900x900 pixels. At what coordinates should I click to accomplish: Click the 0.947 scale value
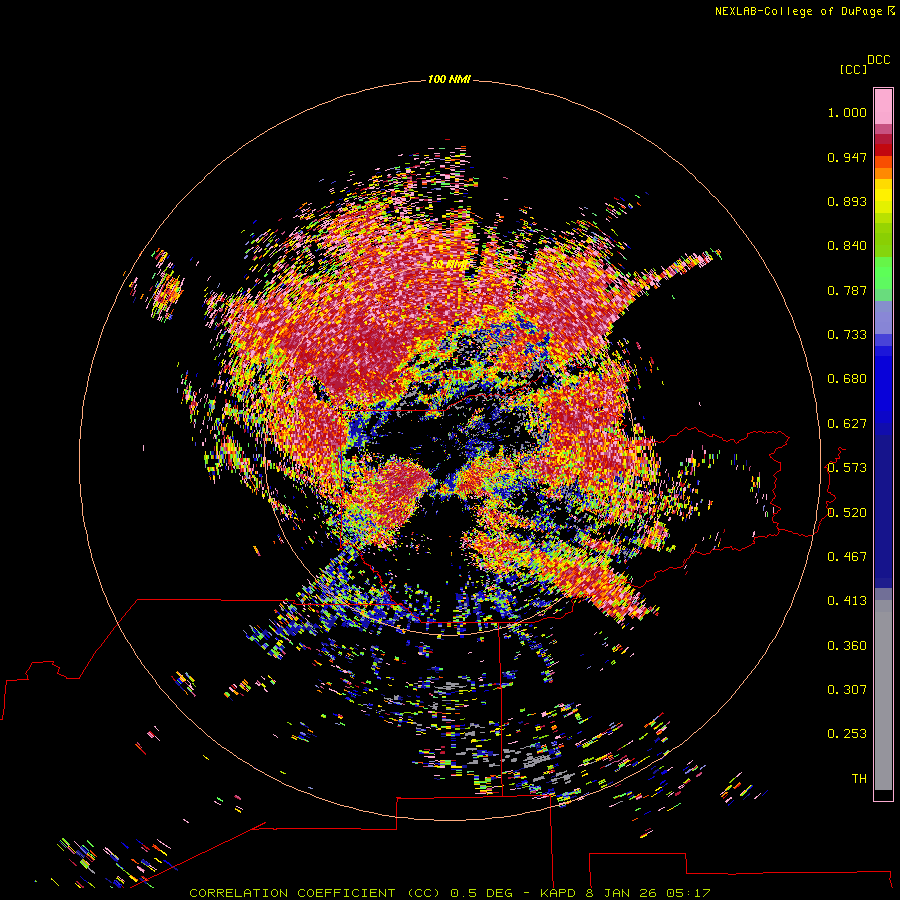pyautogui.click(x=847, y=157)
